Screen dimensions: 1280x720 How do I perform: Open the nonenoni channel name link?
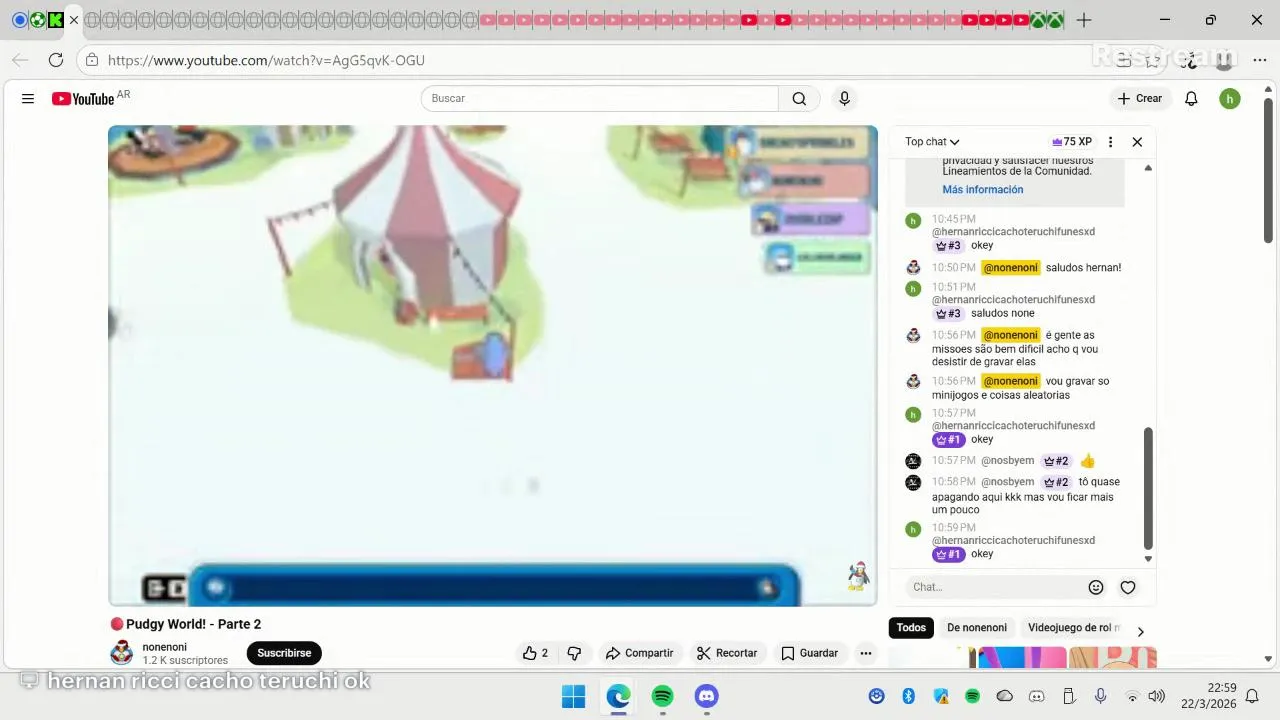(x=164, y=647)
